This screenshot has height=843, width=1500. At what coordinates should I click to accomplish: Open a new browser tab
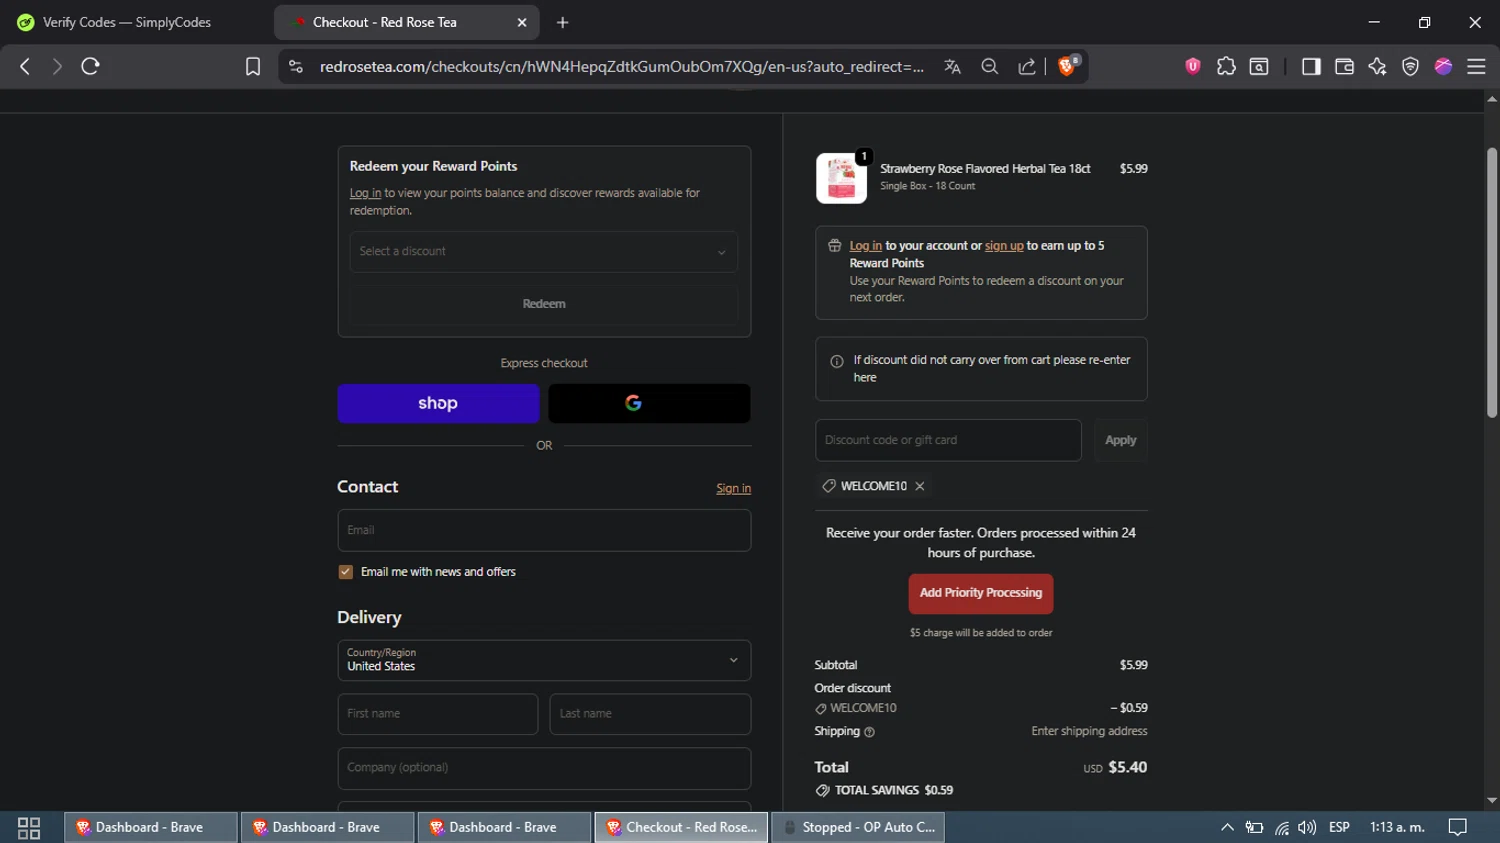[563, 22]
